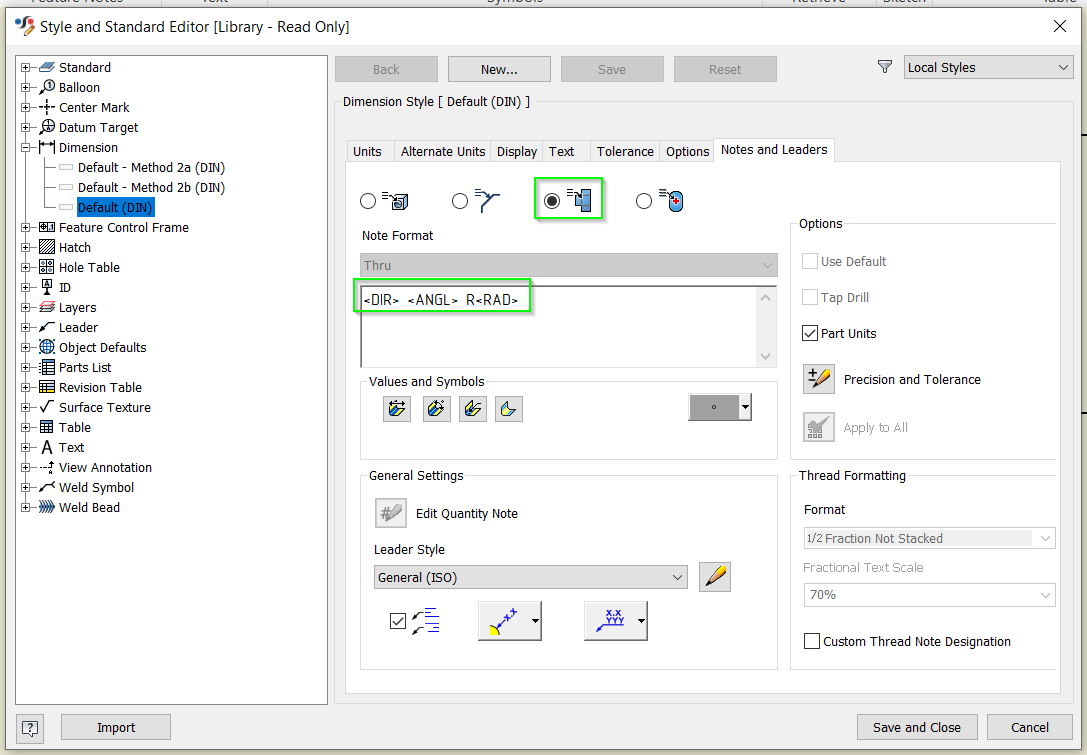The image size is (1087, 755).
Task: Click the Balloon icon in the tree
Action: pyautogui.click(x=46, y=87)
